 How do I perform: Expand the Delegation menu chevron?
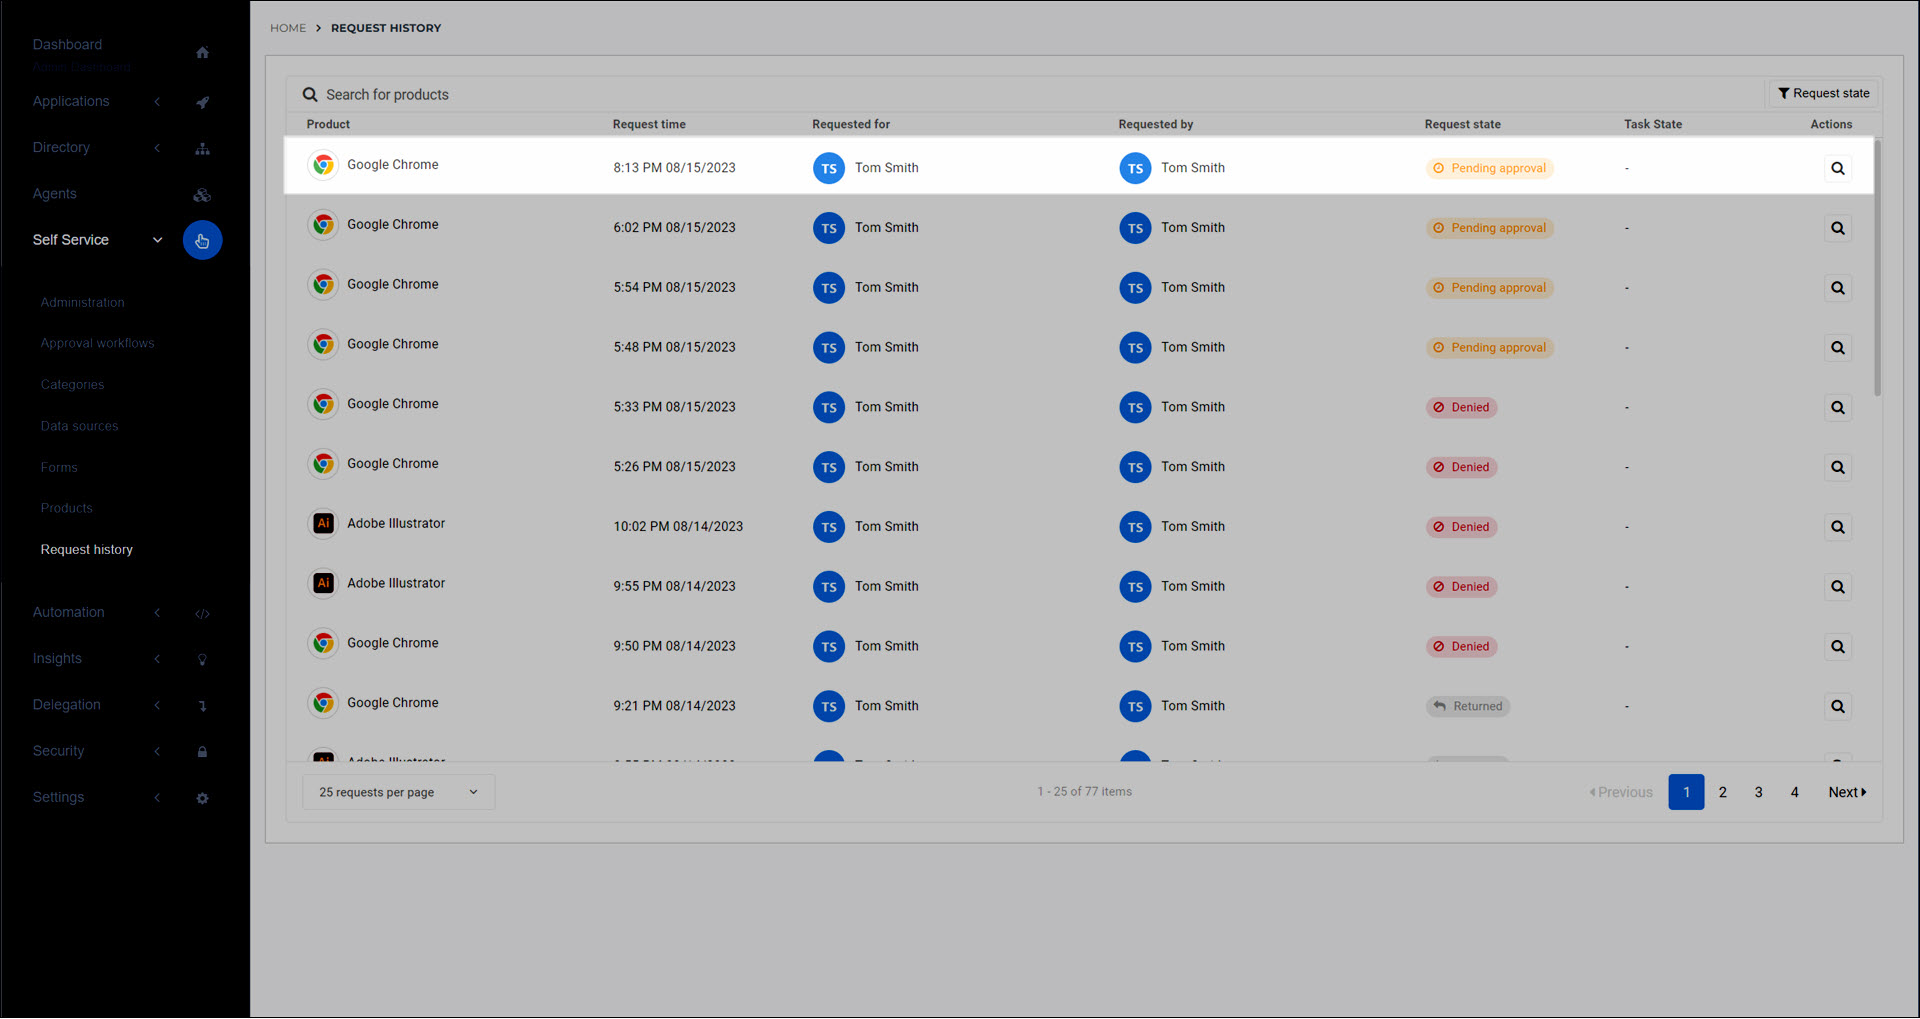(x=157, y=705)
